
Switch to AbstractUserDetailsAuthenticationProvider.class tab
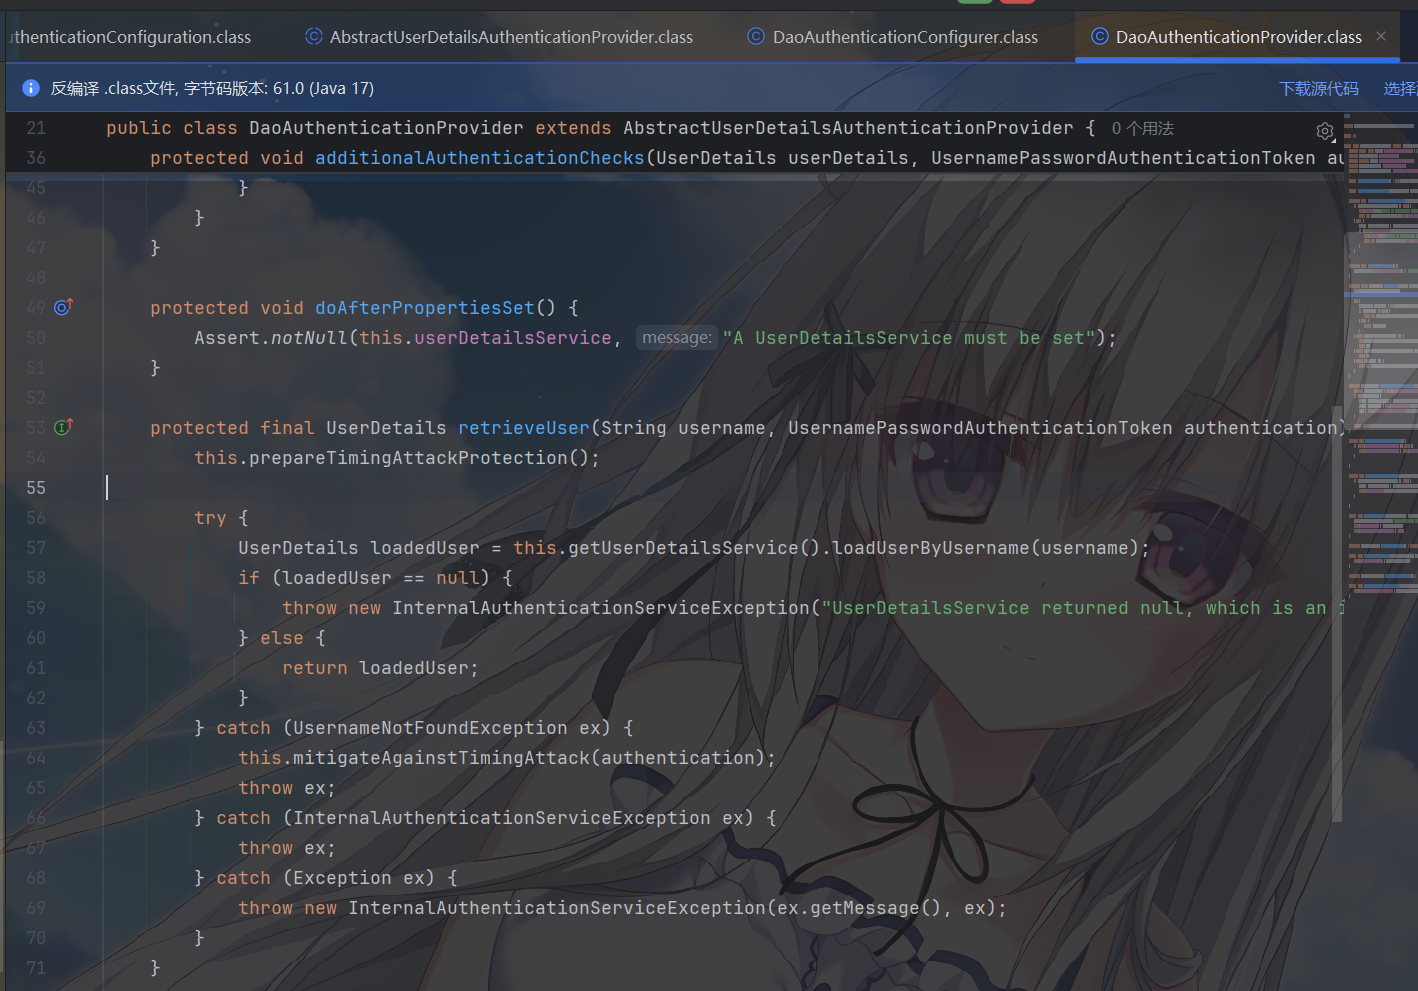click(x=510, y=37)
